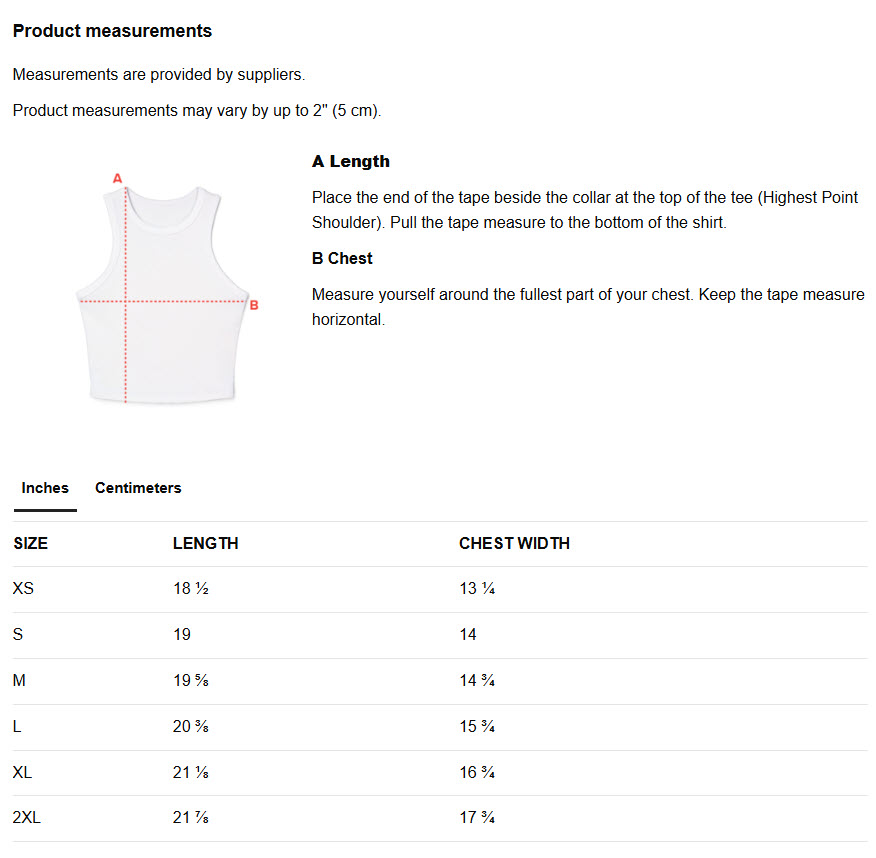Switch to the Centimeters tab
This screenshot has height=858, width=876.
(138, 488)
